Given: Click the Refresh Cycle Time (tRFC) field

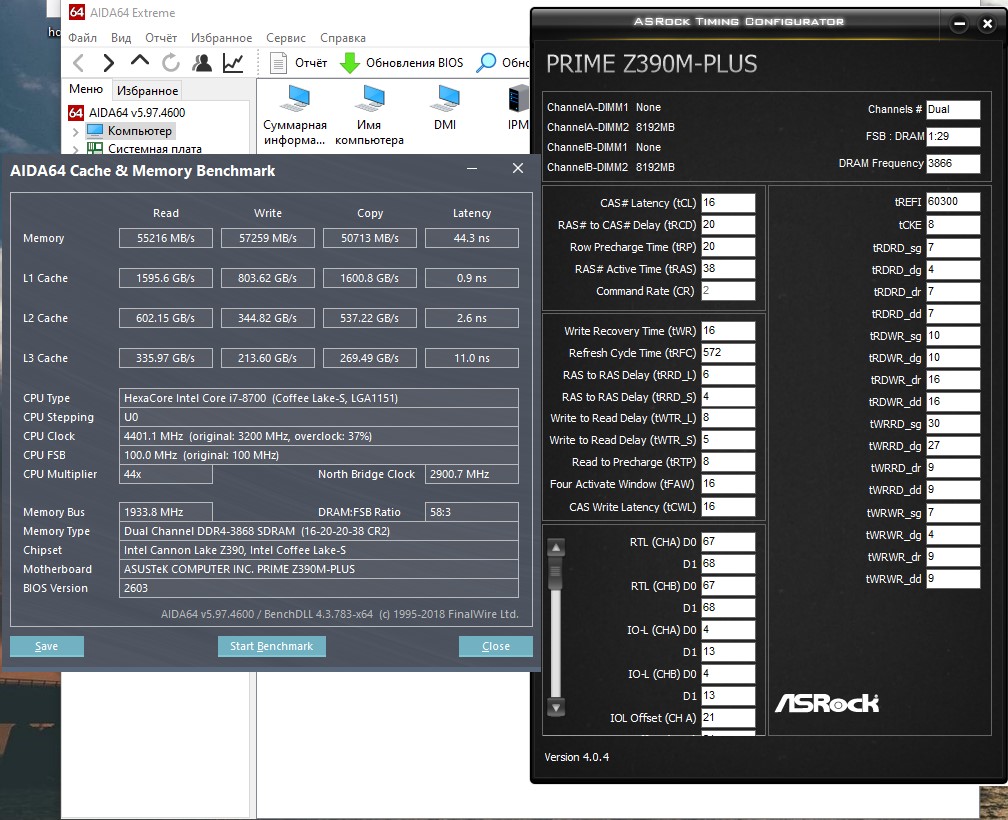Looking at the screenshot, I should pyautogui.click(x=728, y=353).
